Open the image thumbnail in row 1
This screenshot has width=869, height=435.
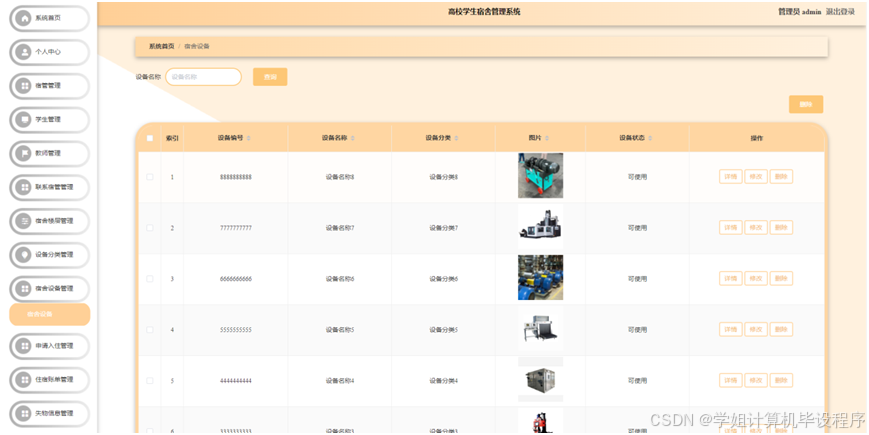point(540,176)
